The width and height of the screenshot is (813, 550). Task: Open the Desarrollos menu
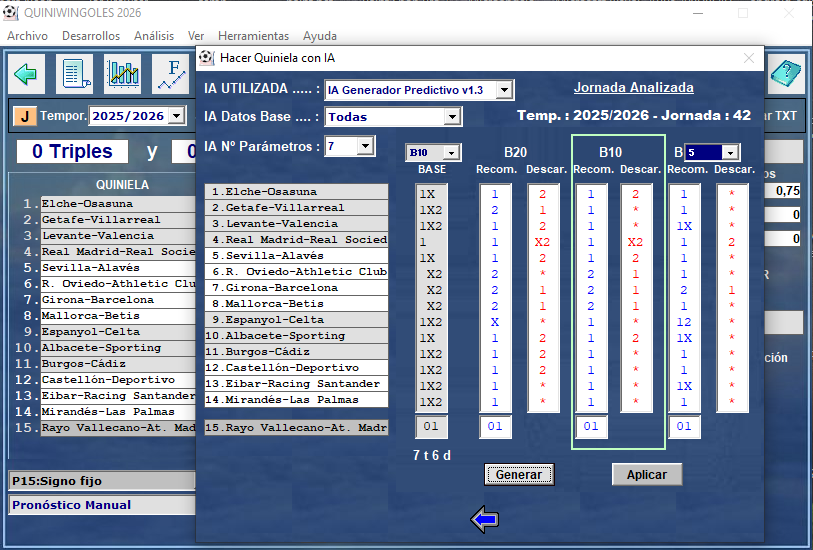point(91,36)
